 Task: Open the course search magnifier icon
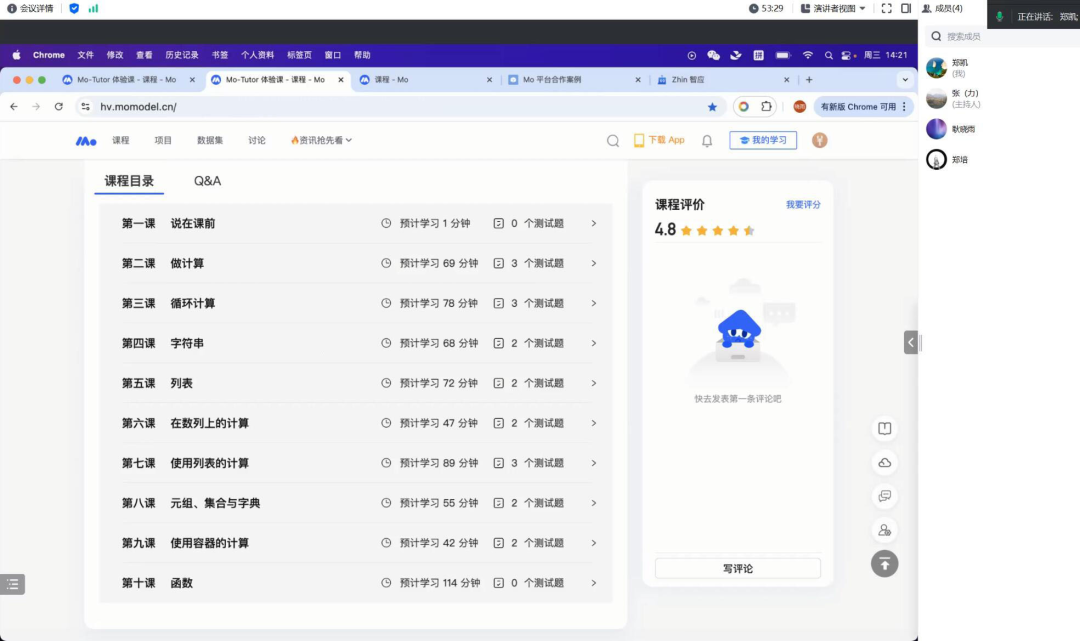coord(613,140)
